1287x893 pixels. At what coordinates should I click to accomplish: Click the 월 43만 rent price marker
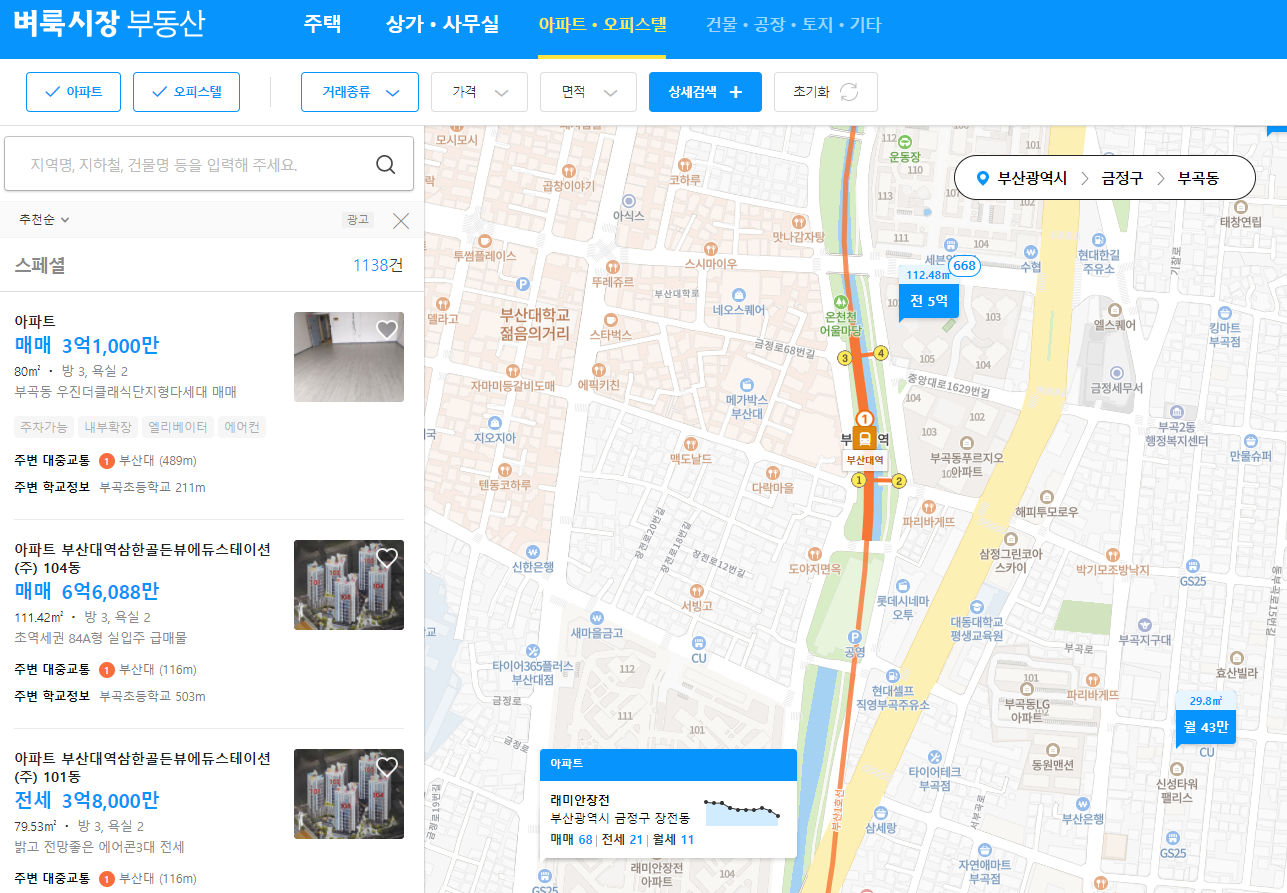(1205, 727)
